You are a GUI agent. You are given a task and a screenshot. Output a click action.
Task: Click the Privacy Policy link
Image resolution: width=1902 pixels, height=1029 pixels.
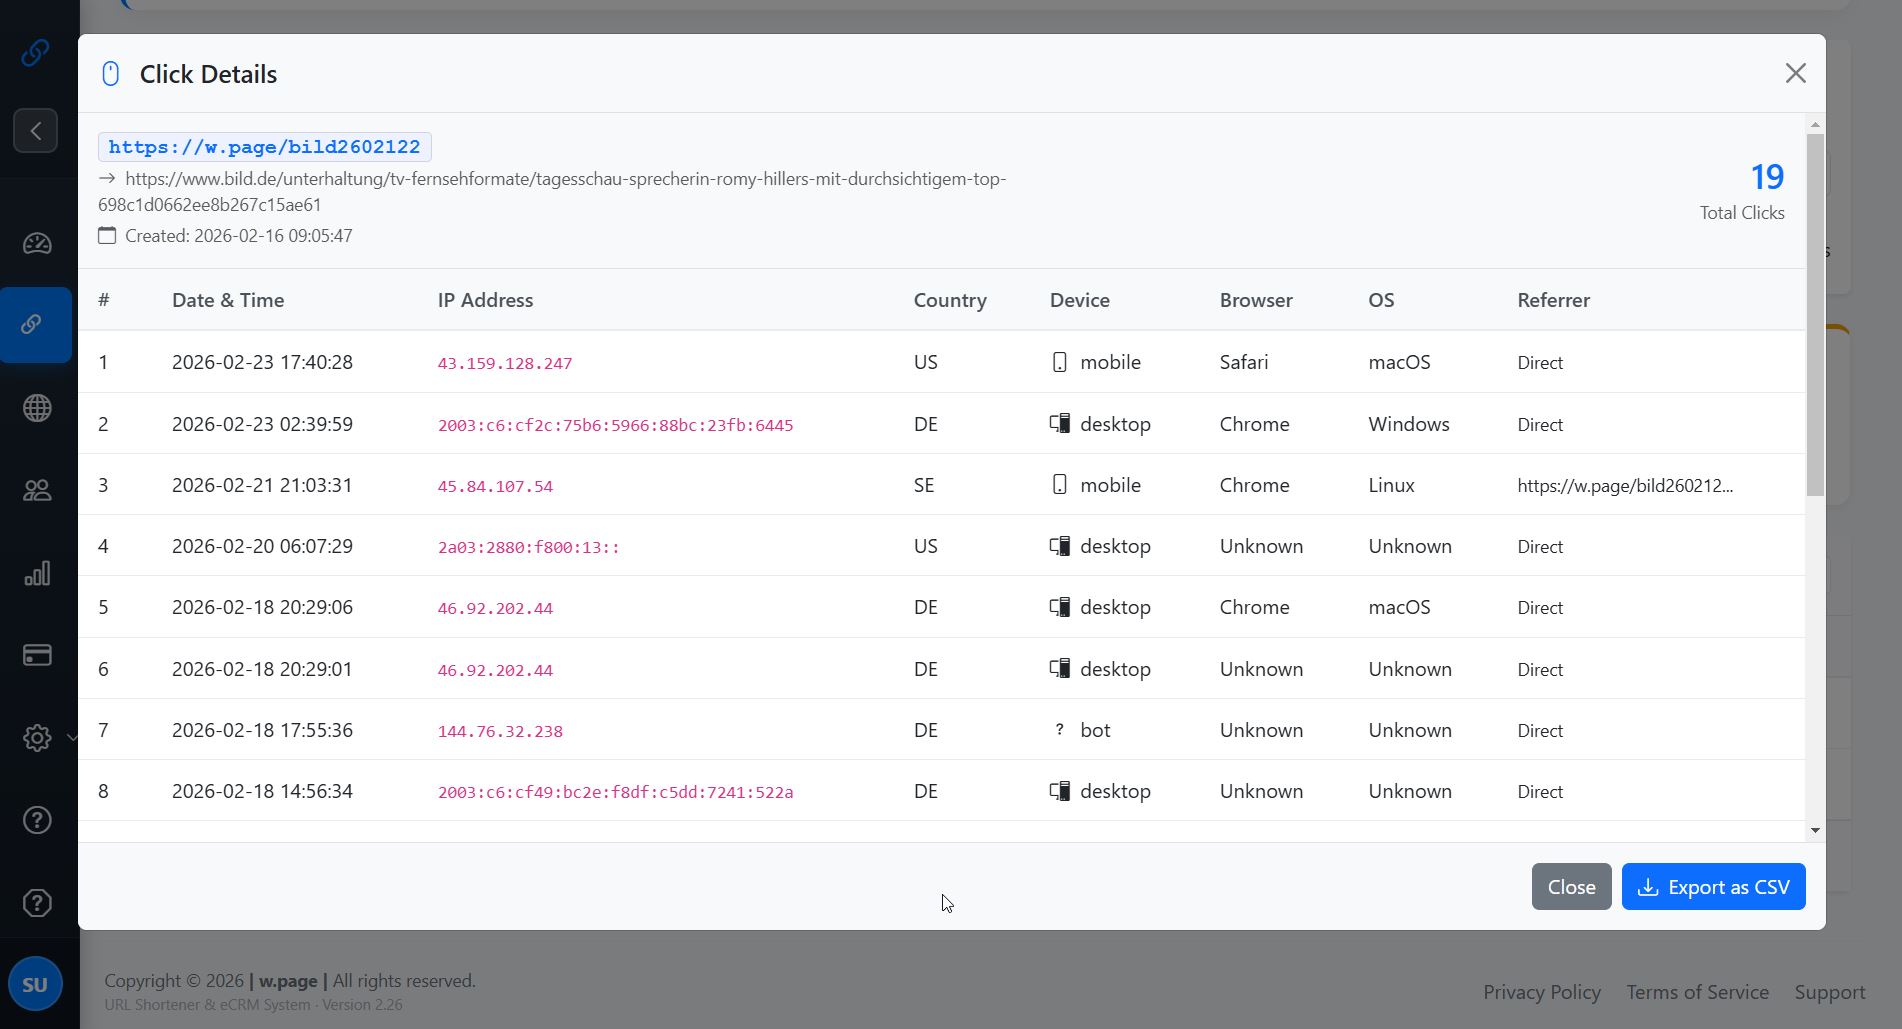point(1541,991)
